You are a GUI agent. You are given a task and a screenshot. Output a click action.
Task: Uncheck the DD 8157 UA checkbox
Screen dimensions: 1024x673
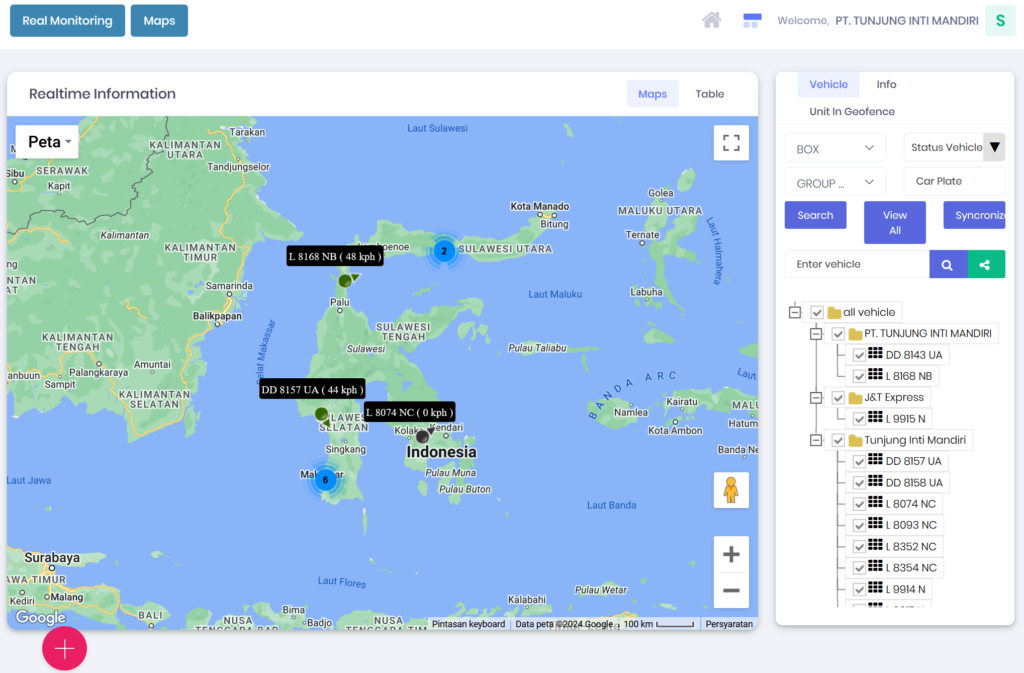[x=859, y=462]
